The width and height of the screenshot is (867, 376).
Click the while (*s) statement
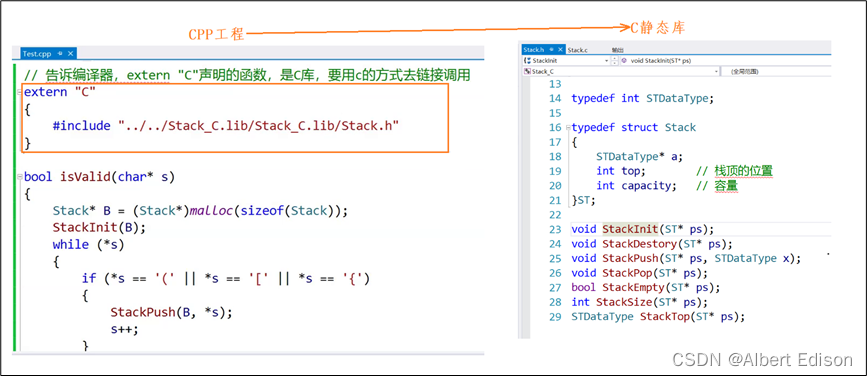88,244
